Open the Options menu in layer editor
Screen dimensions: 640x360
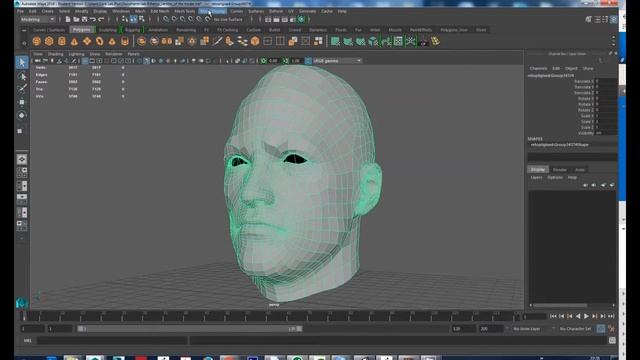[x=555, y=178]
